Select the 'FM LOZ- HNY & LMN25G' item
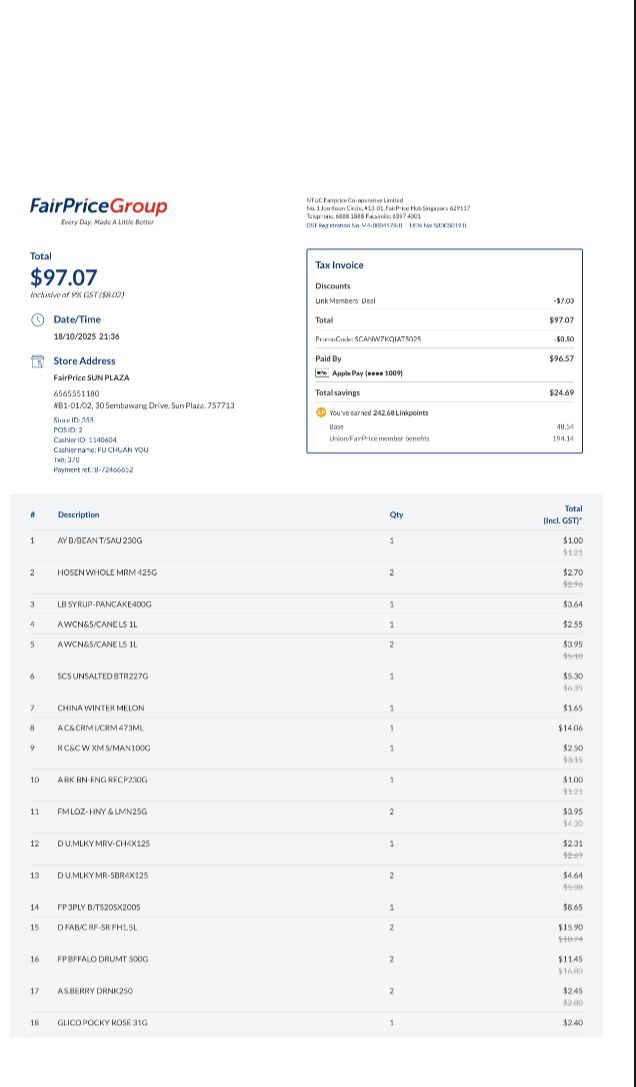 [x=103, y=811]
